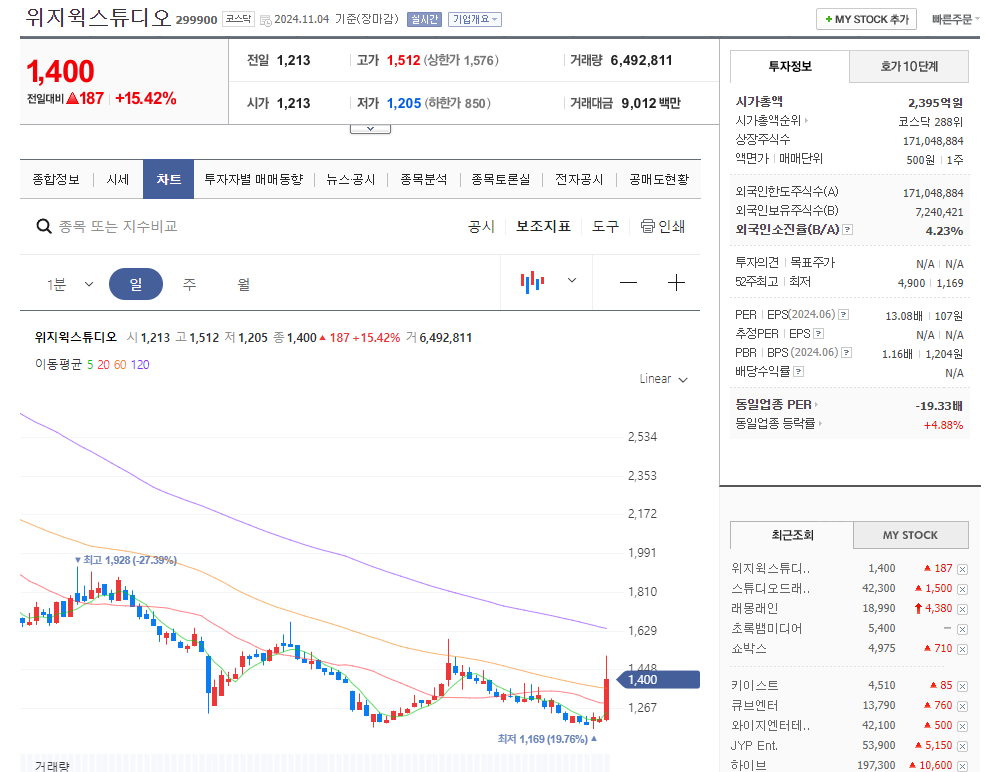Click the search magnifier icon
The image size is (985, 772).
tap(43, 226)
